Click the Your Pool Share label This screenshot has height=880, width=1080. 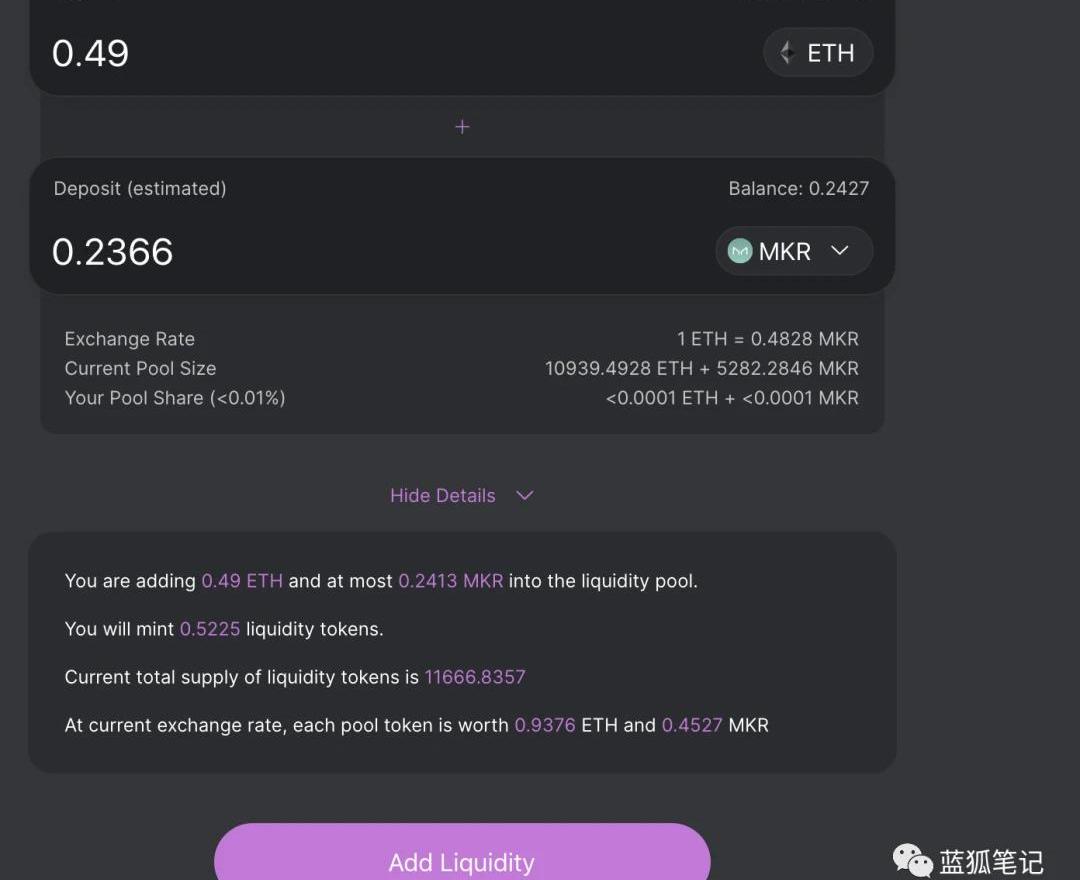coord(175,397)
